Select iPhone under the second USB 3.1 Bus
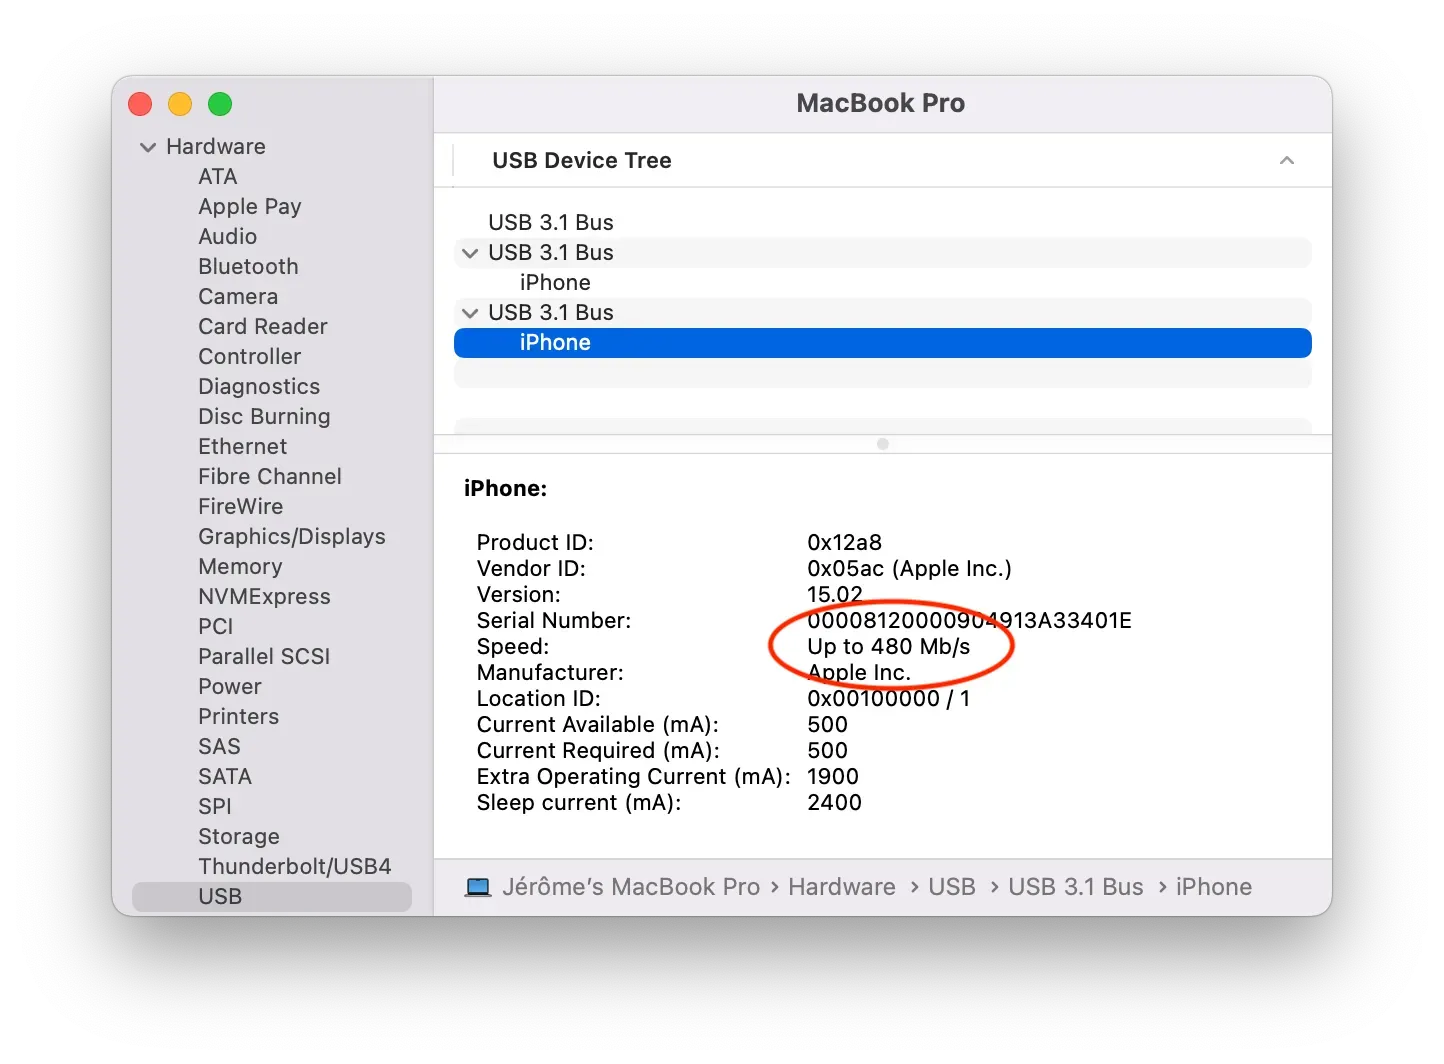This screenshot has width=1444, height=1064. tap(555, 282)
